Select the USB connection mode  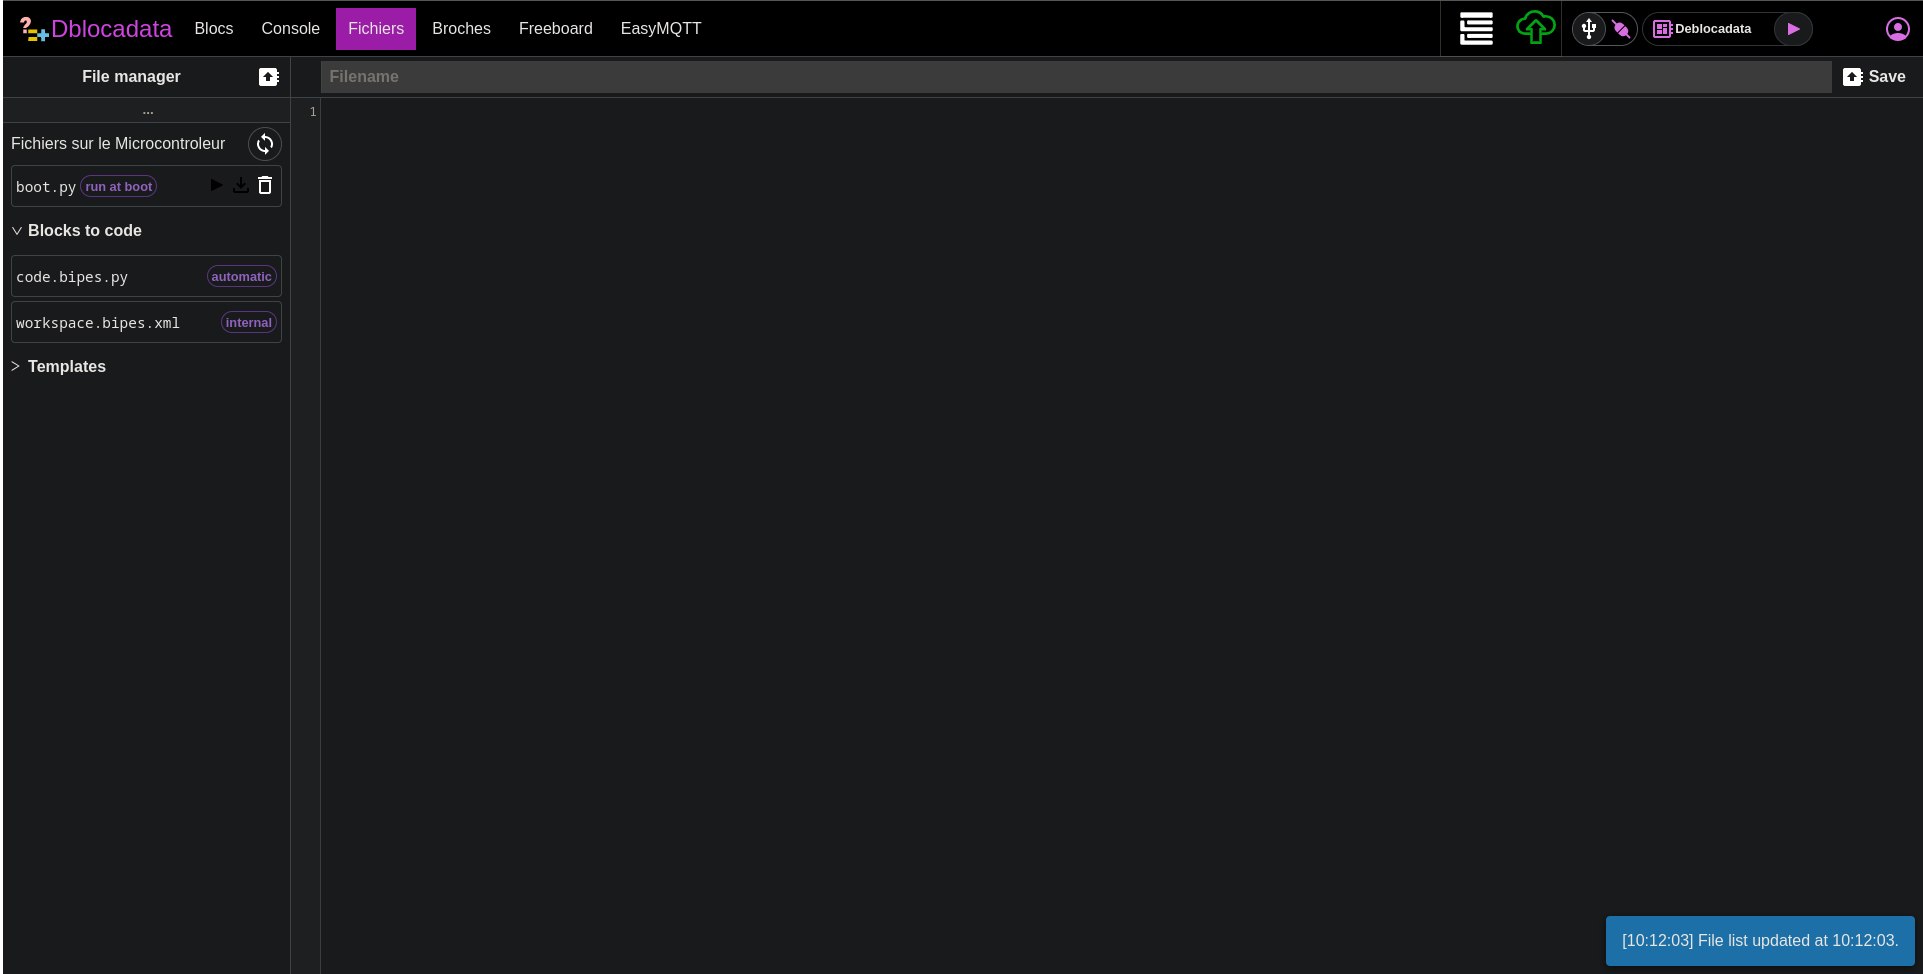(x=1589, y=29)
